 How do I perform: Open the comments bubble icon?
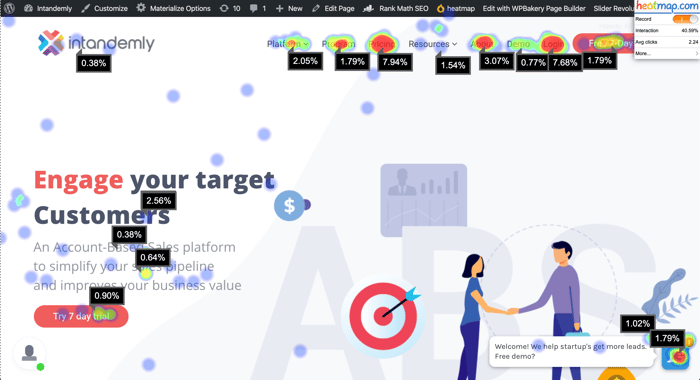click(254, 8)
